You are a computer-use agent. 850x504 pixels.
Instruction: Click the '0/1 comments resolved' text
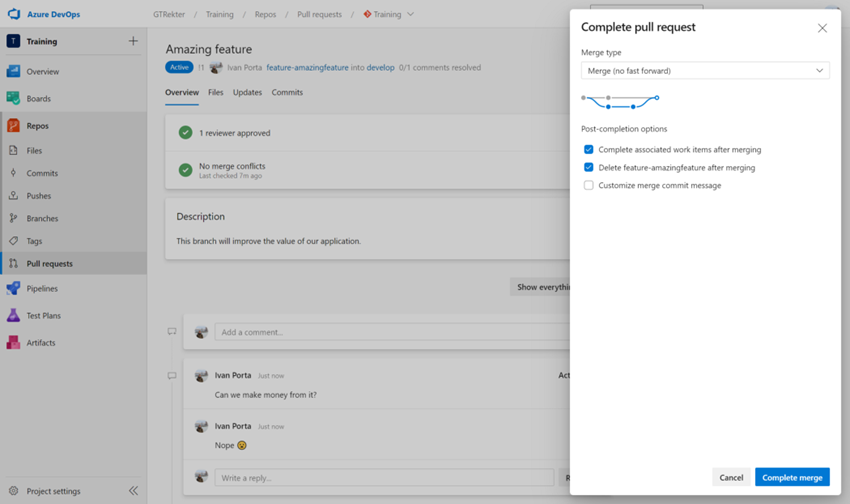click(440, 68)
